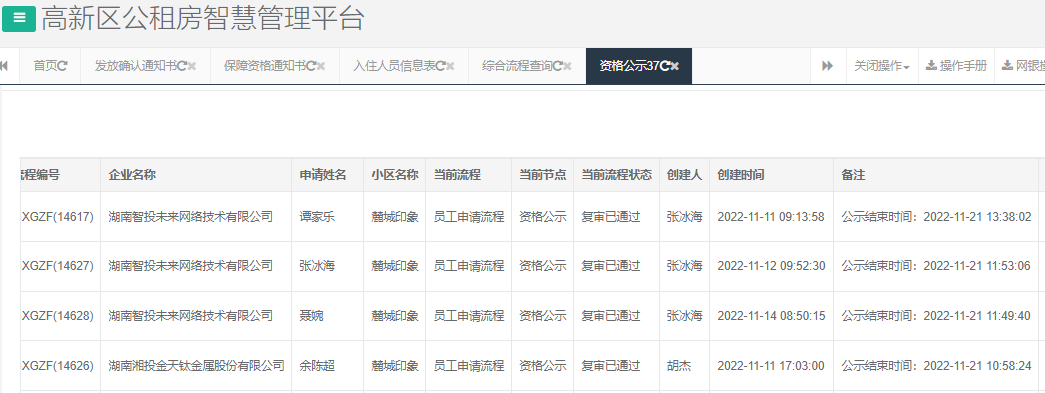Click the 当前流程状态 column header
The height and width of the screenshot is (393, 1045).
tap(616, 175)
